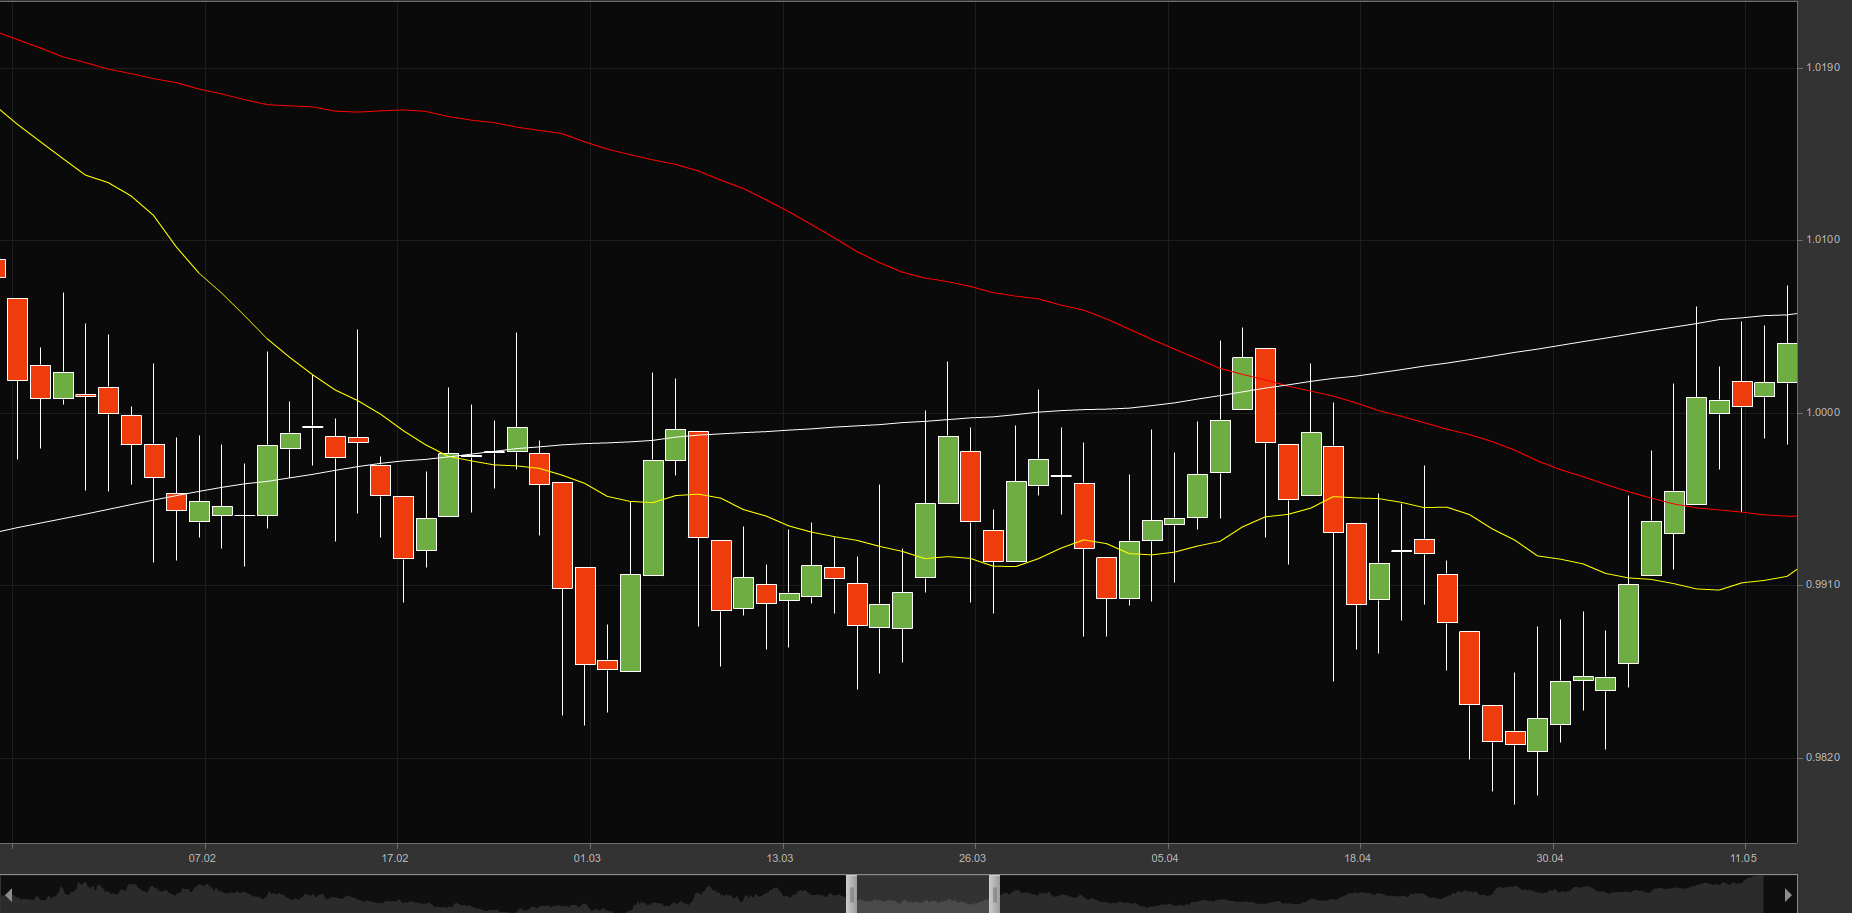Select the 07.02 date label on time axis
This screenshot has width=1852, height=913.
coord(202,858)
